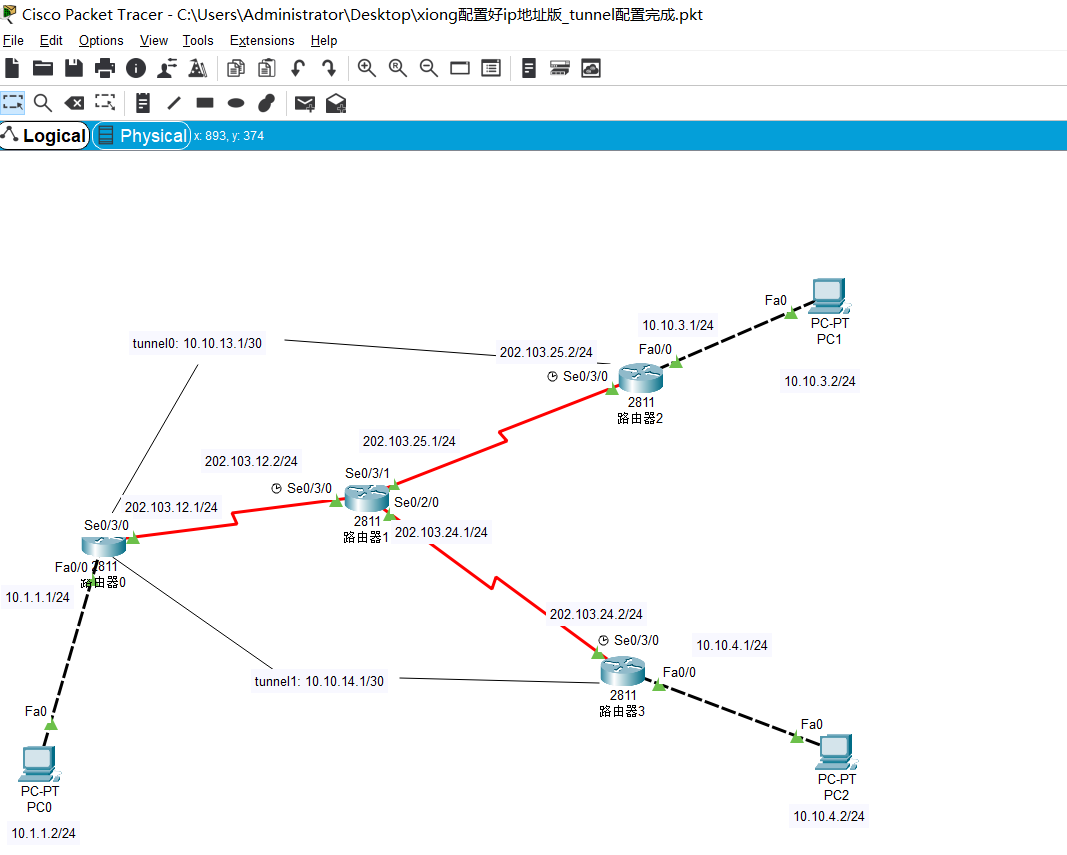The width and height of the screenshot is (1067, 855).
Task: Select the Delete tool in the tools palette
Action: point(74,102)
